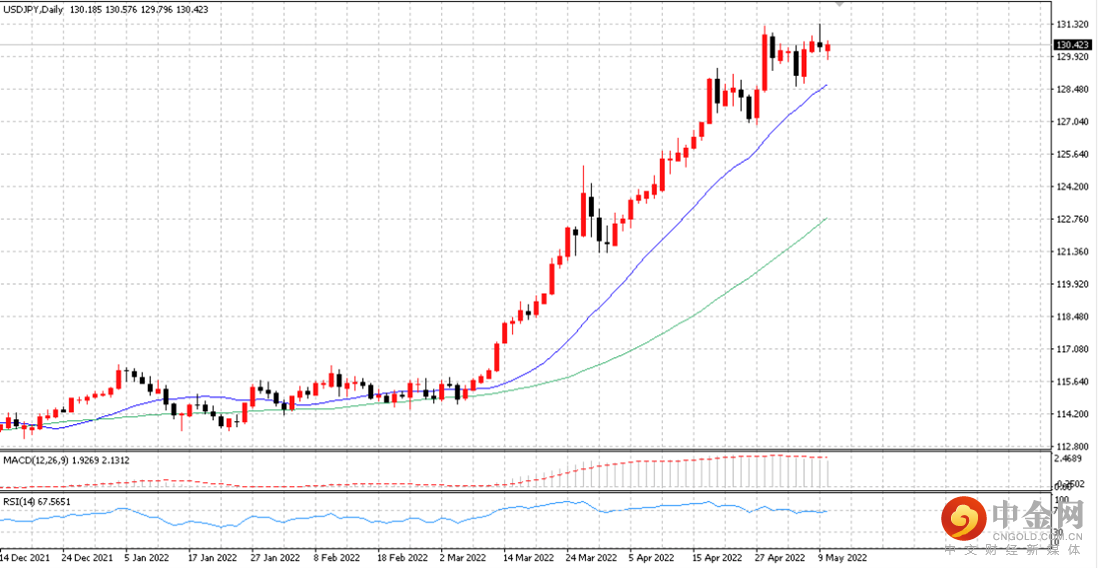1098x568 pixels.
Task: Click the 131.320 price axis label
Action: (1071, 25)
